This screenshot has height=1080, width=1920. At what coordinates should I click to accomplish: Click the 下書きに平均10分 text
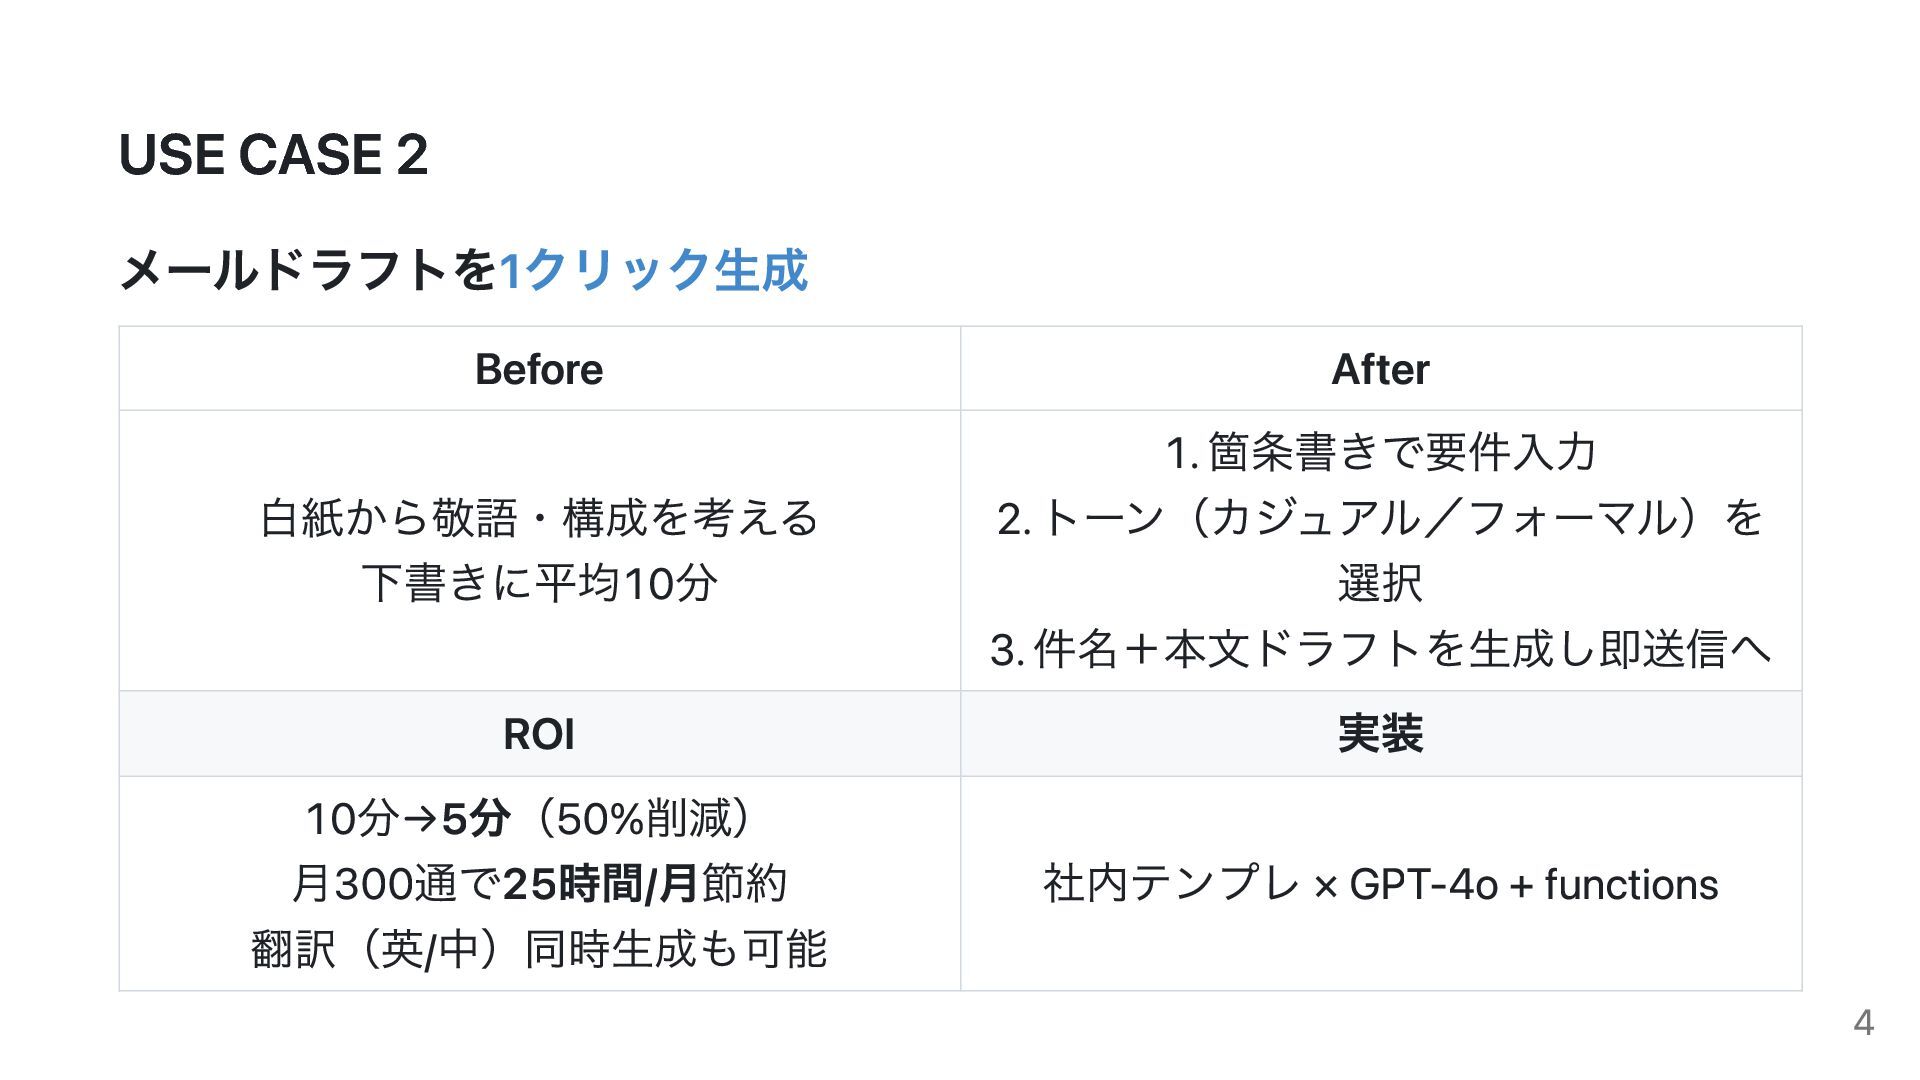click(x=539, y=583)
